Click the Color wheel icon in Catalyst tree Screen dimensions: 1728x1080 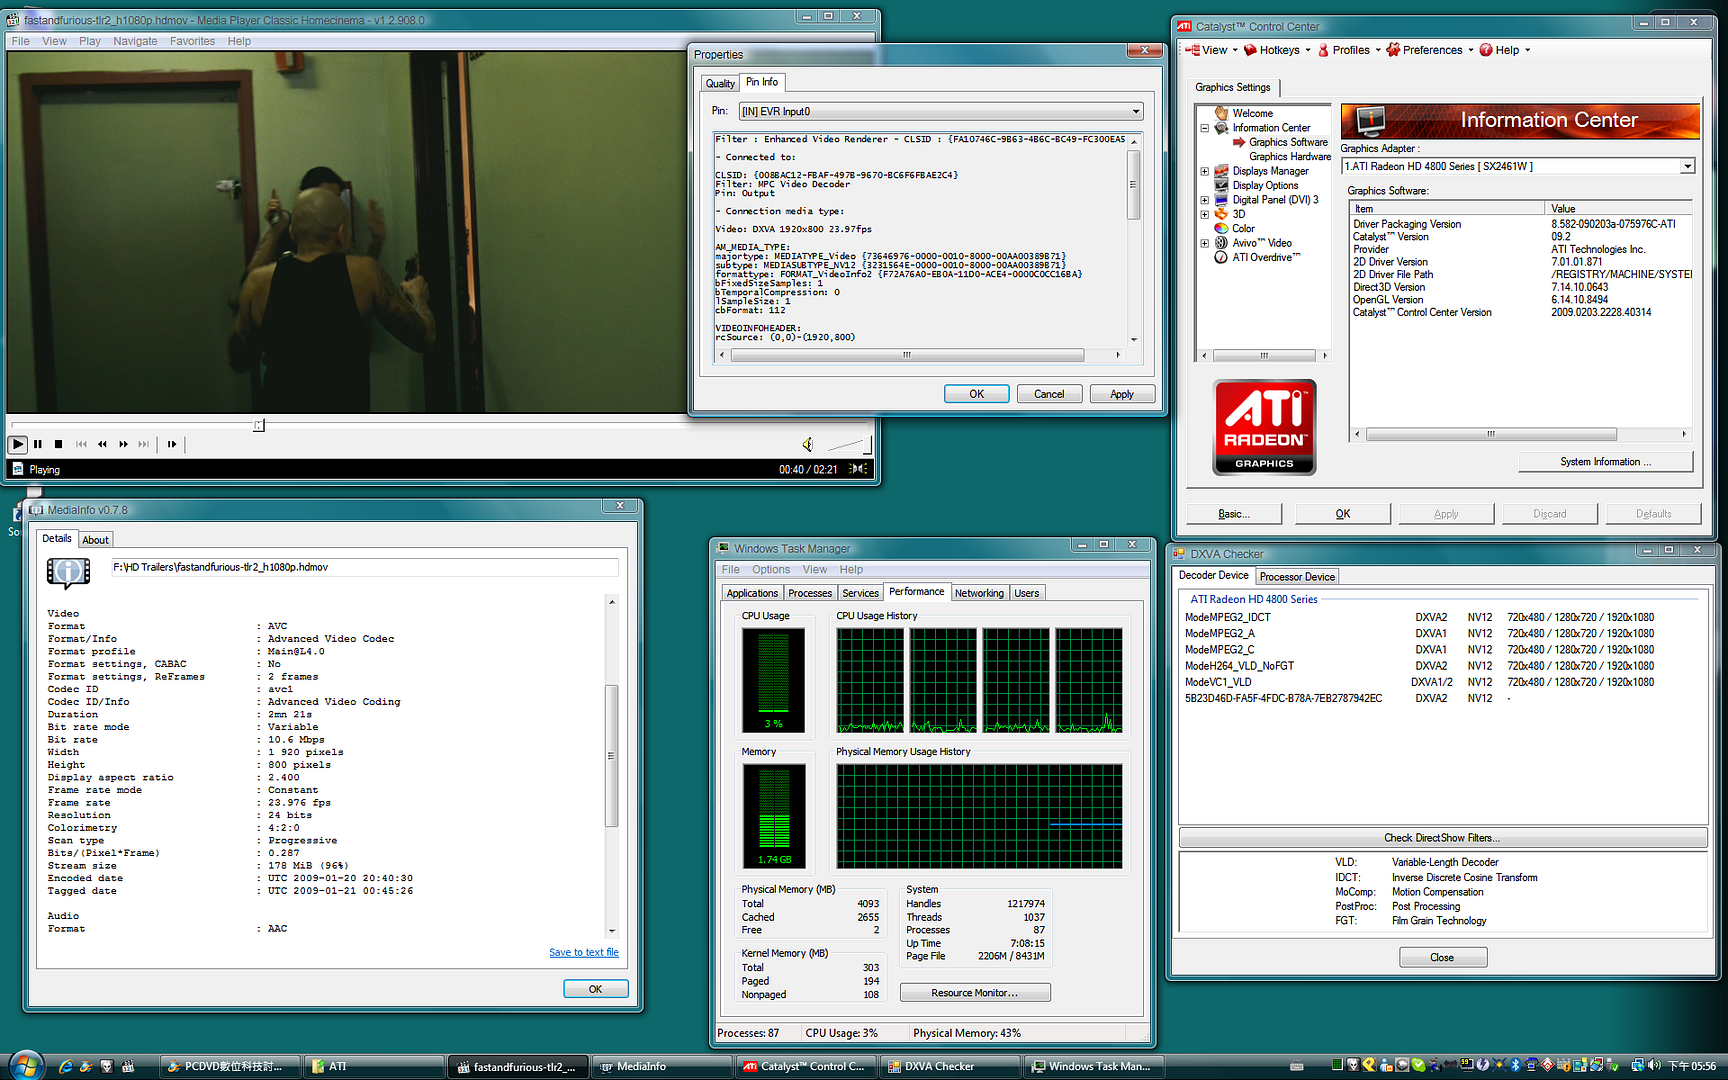pos(1221,228)
